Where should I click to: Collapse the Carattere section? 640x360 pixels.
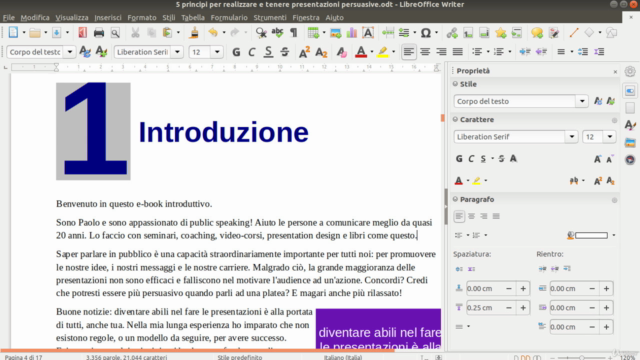pos(455,119)
